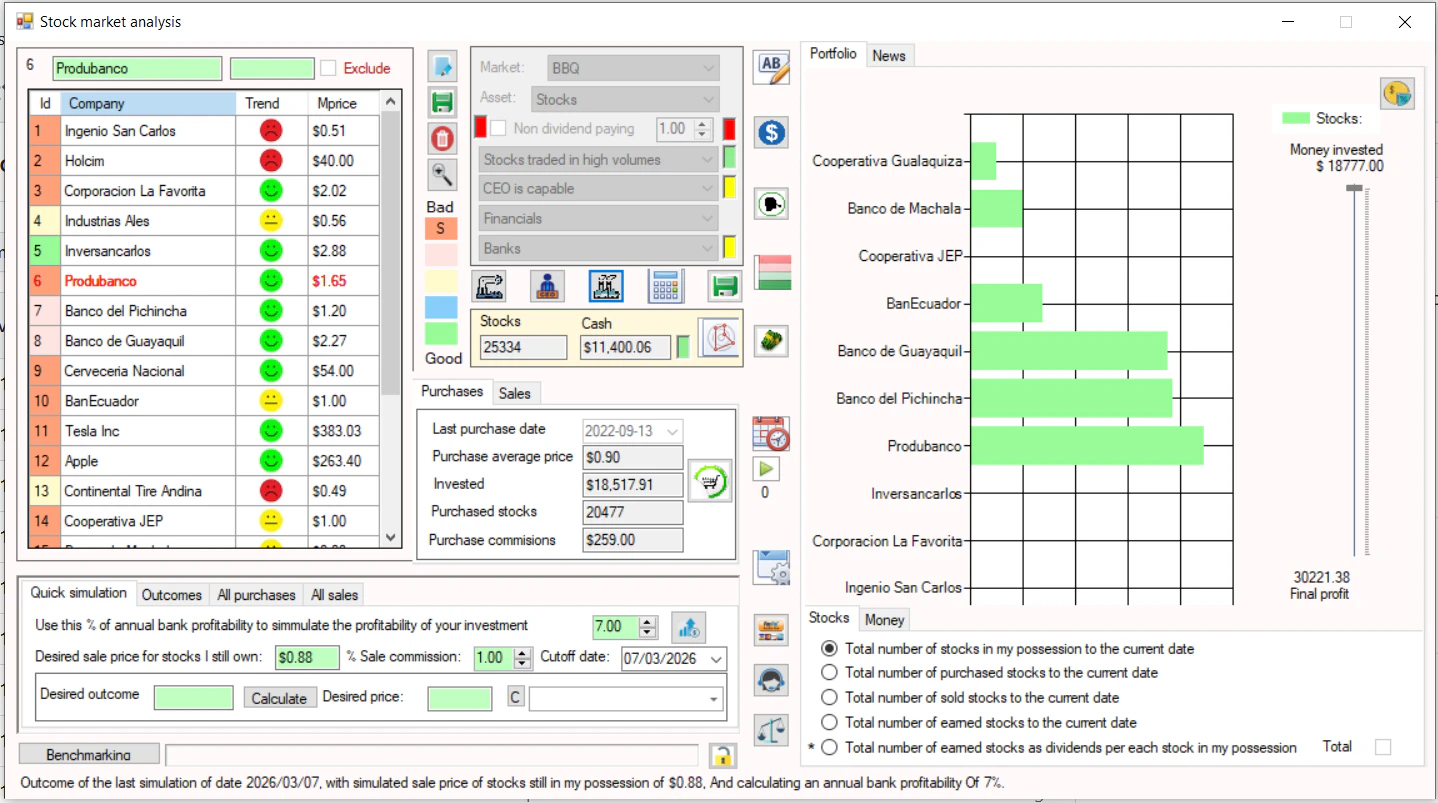Open the Financials dropdown
Image resolution: width=1438 pixels, height=803 pixels.
pyautogui.click(x=597, y=218)
